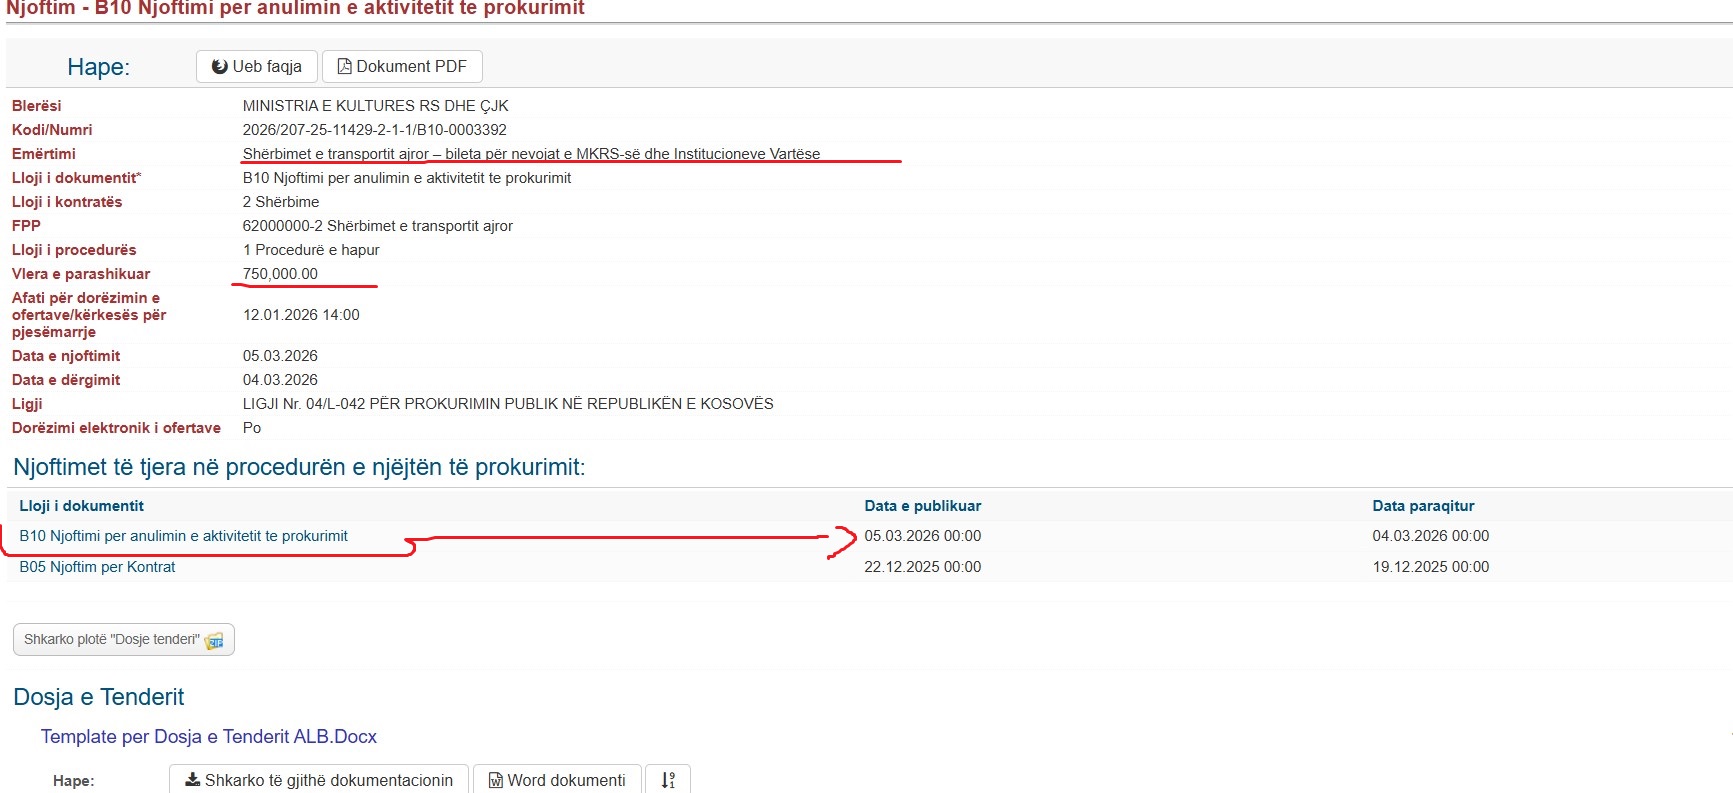Click the B10 publish date 05.03.2026 00:00
Image resolution: width=1733 pixels, height=793 pixels.
click(922, 536)
